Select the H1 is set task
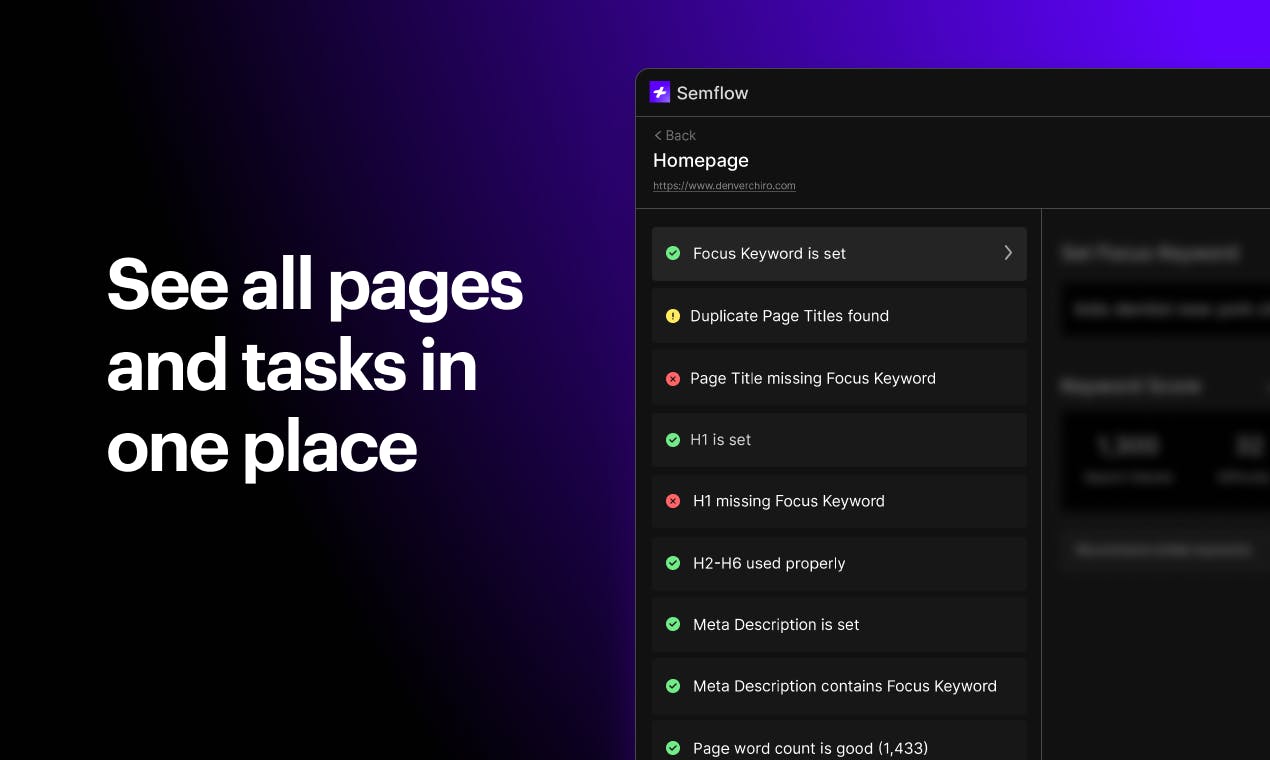Image resolution: width=1270 pixels, height=760 pixels. tap(839, 440)
